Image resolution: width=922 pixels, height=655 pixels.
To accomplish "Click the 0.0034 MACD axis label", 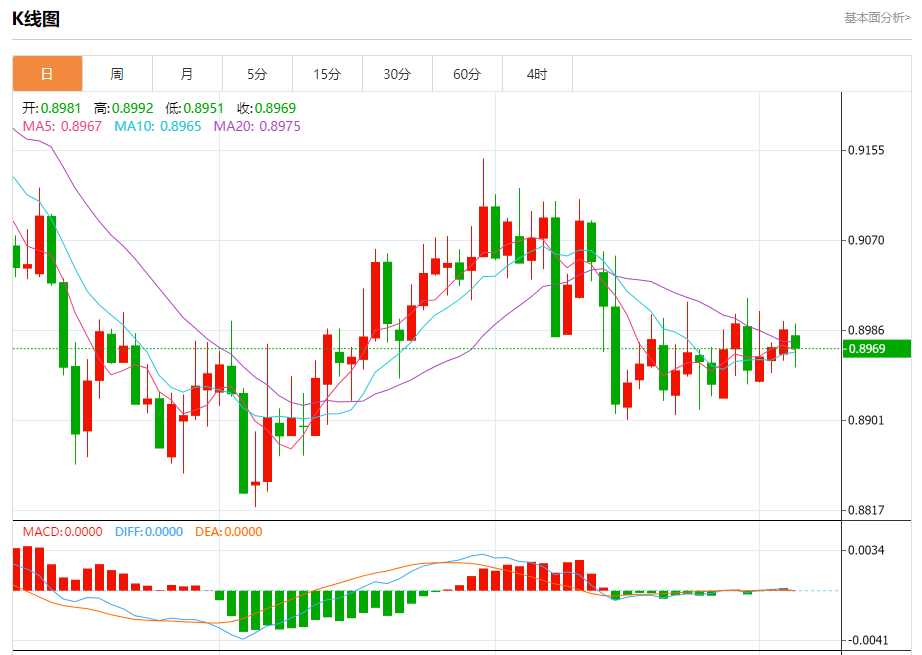I will tap(866, 550).
